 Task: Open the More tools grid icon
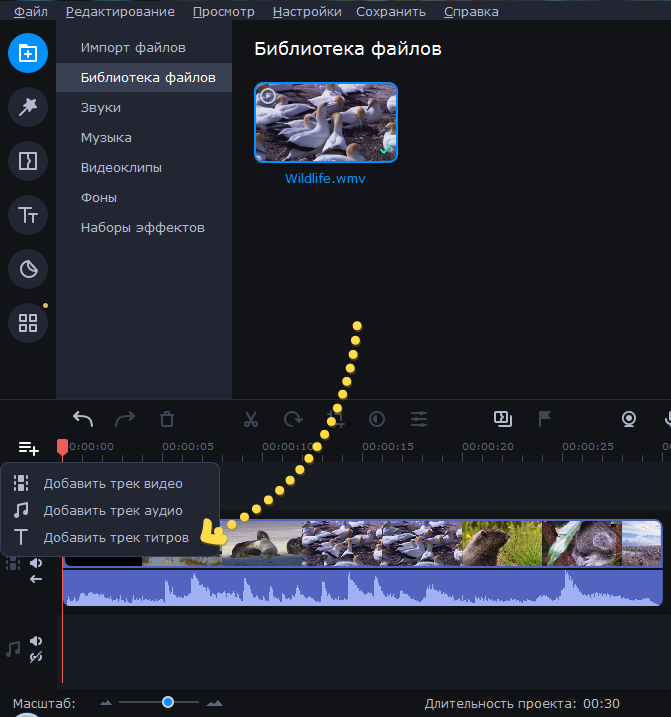(x=27, y=322)
